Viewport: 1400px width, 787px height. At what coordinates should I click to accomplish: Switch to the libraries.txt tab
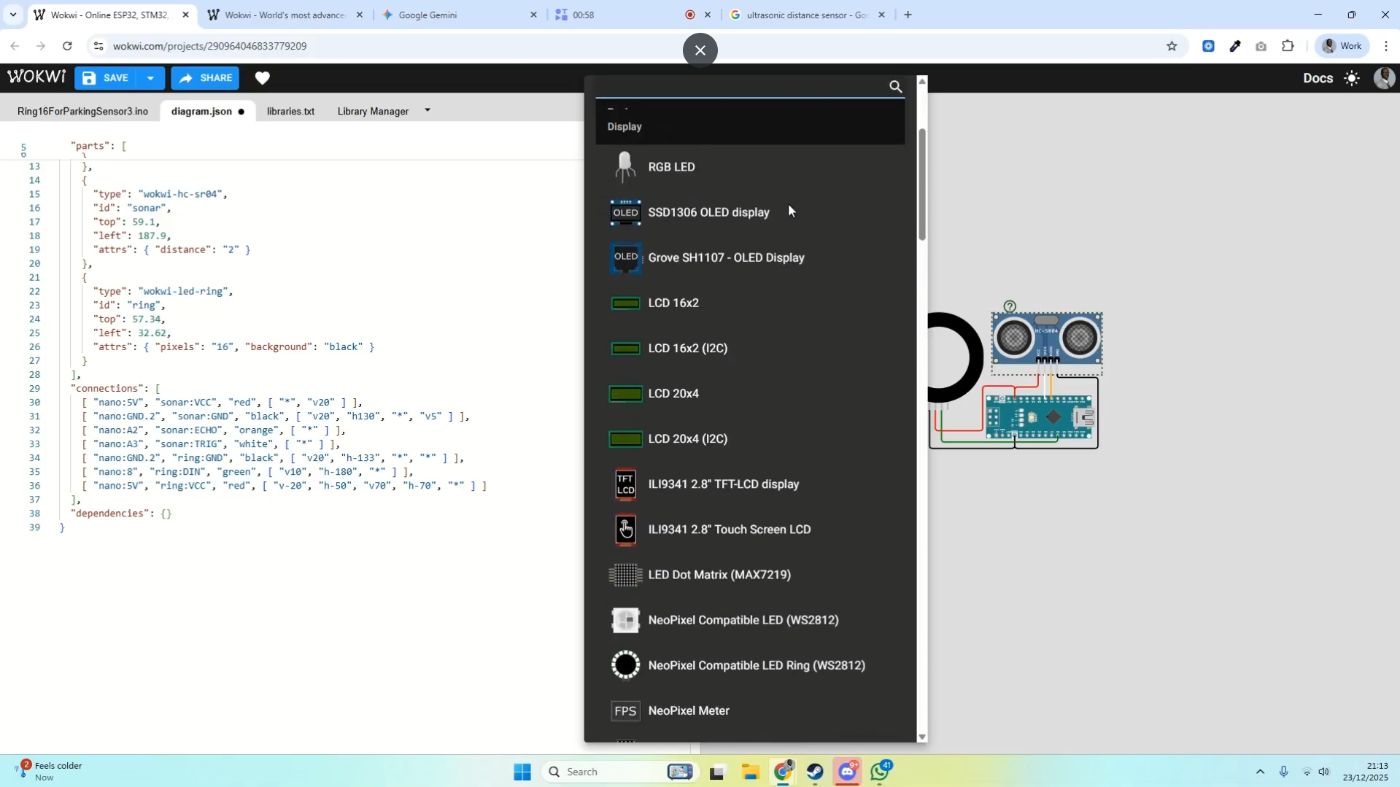pyautogui.click(x=290, y=111)
